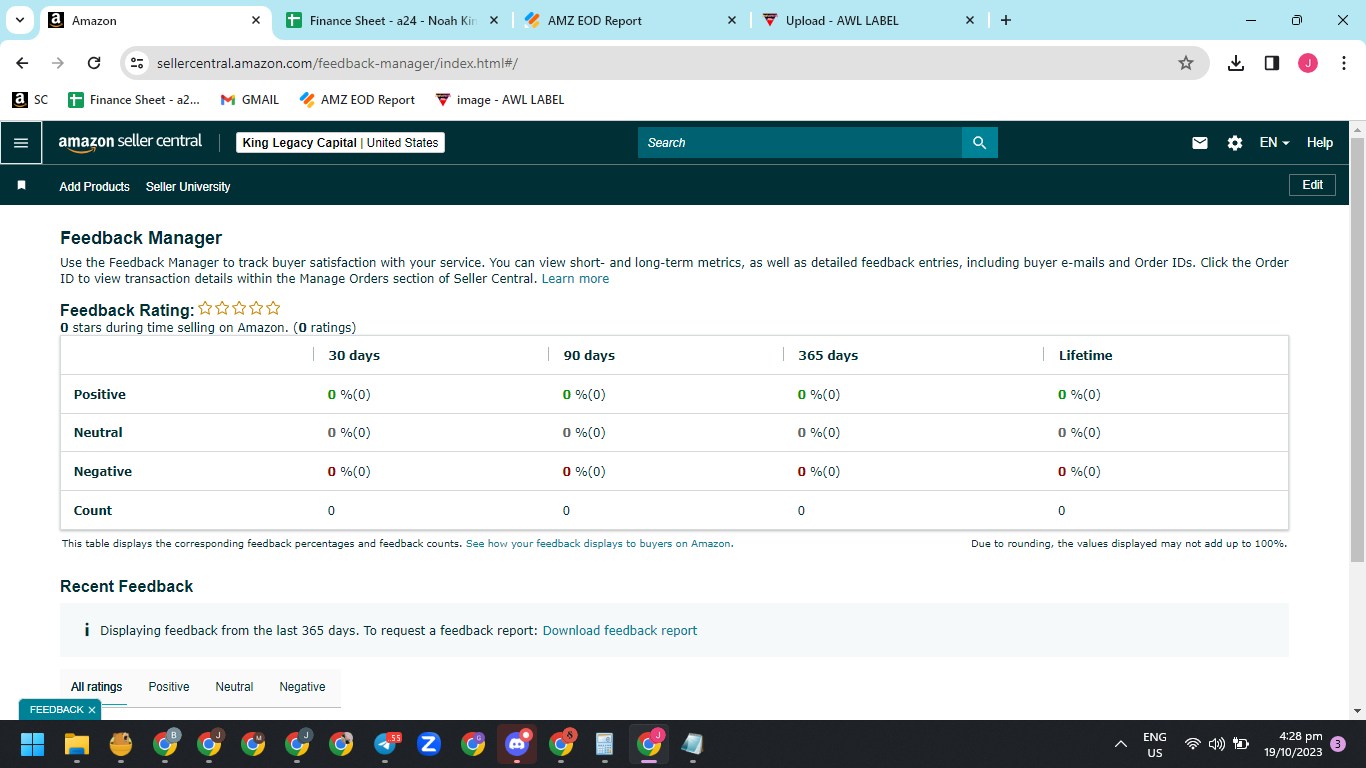Open the clock and calendar flyout
Screen dimensions: 1366x768
coord(1293,744)
